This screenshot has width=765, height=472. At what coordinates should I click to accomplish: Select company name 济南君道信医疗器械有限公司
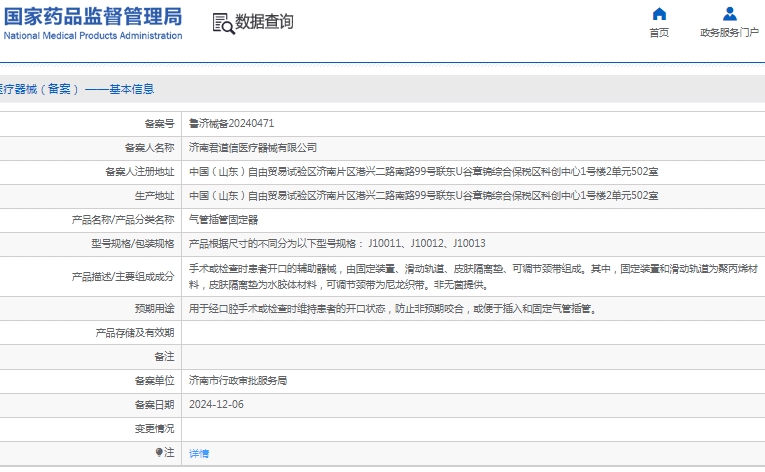[x=253, y=147]
